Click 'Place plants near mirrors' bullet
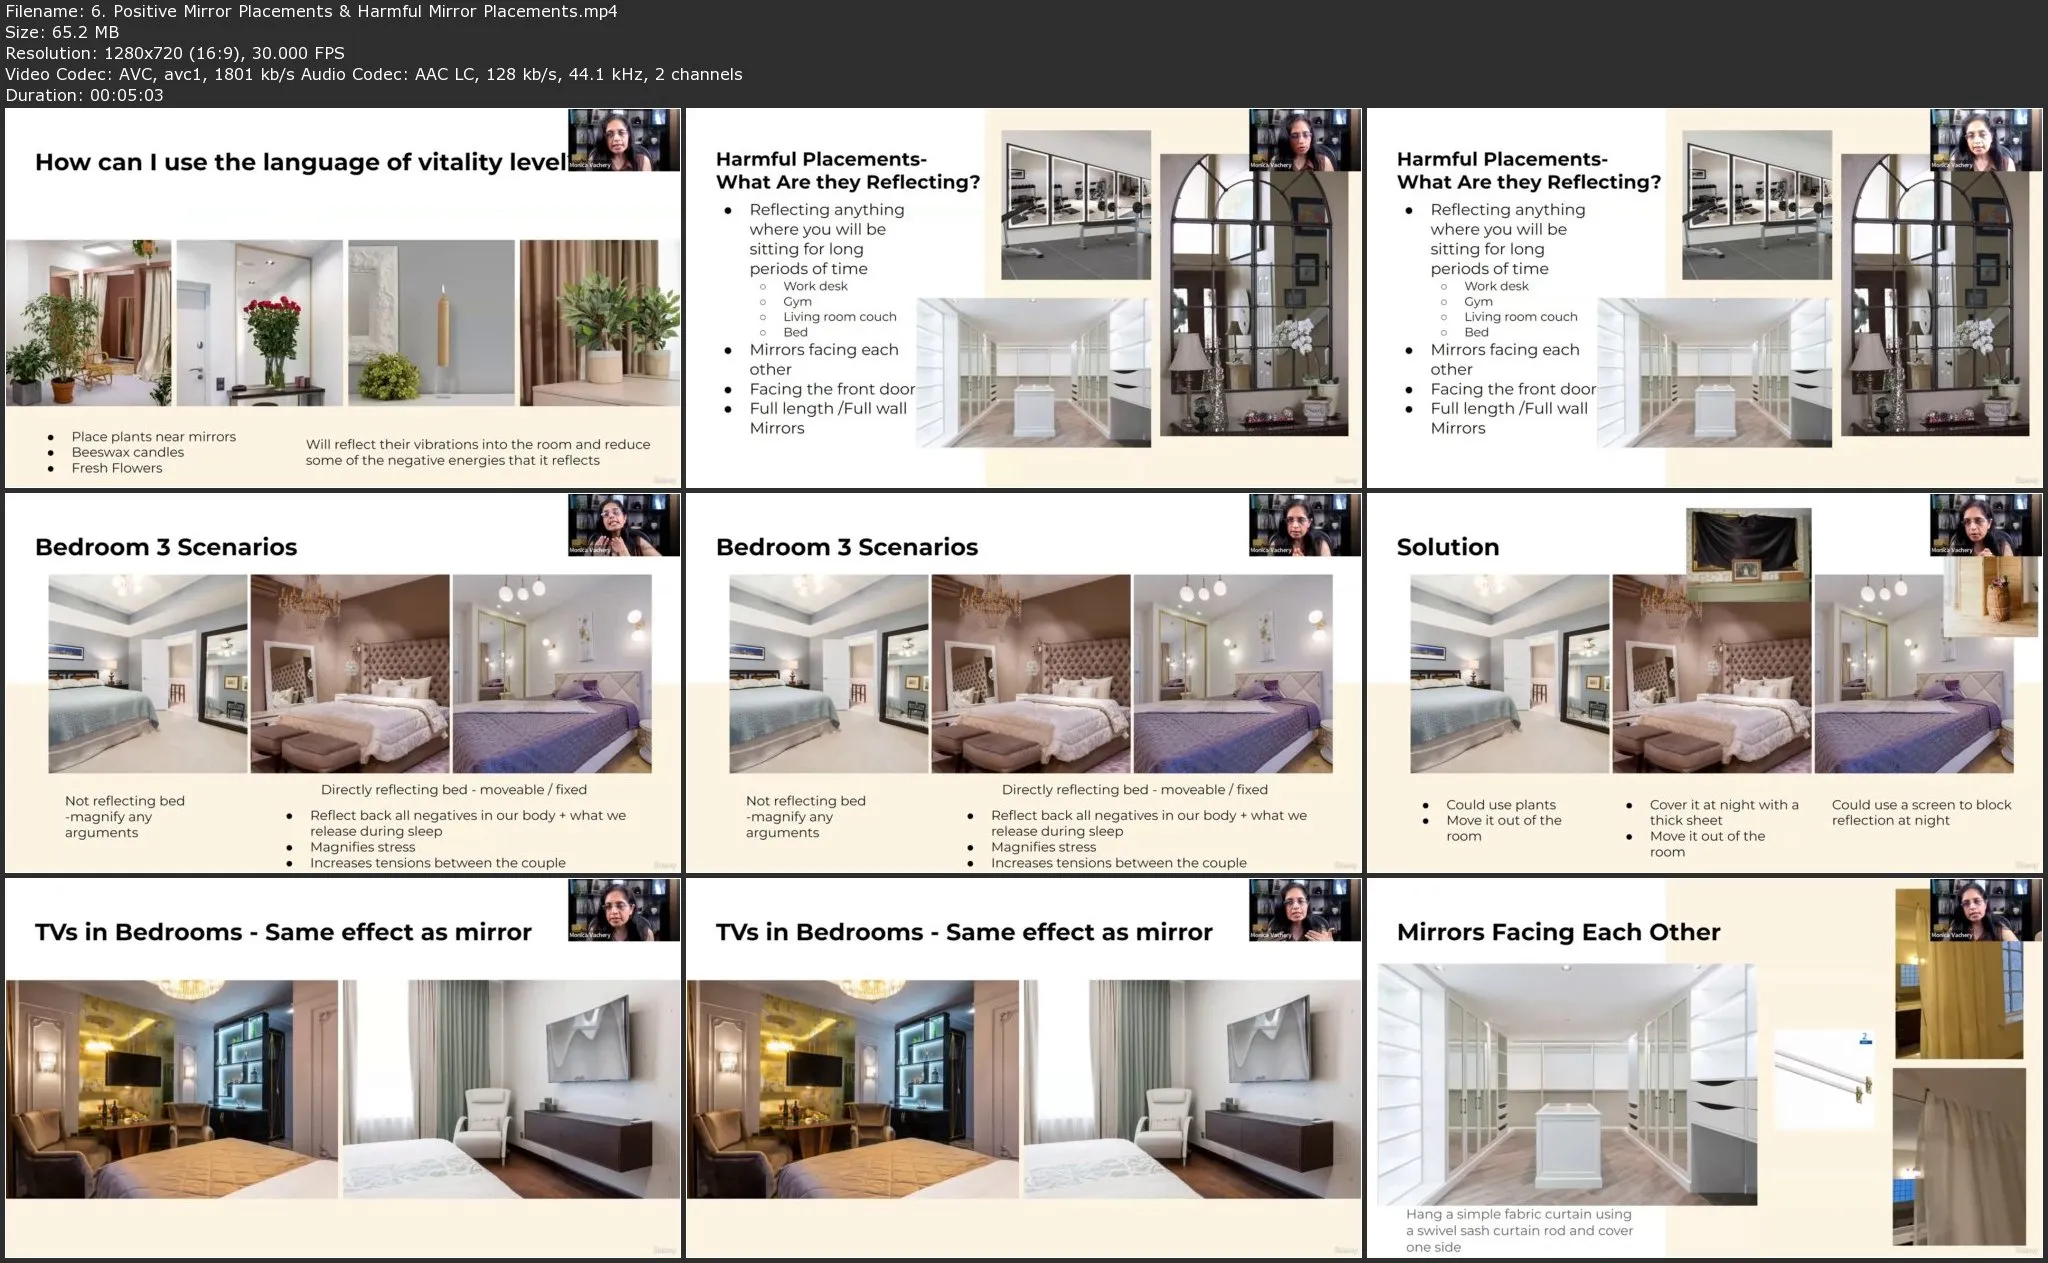The image size is (2048, 1263). coord(153,437)
